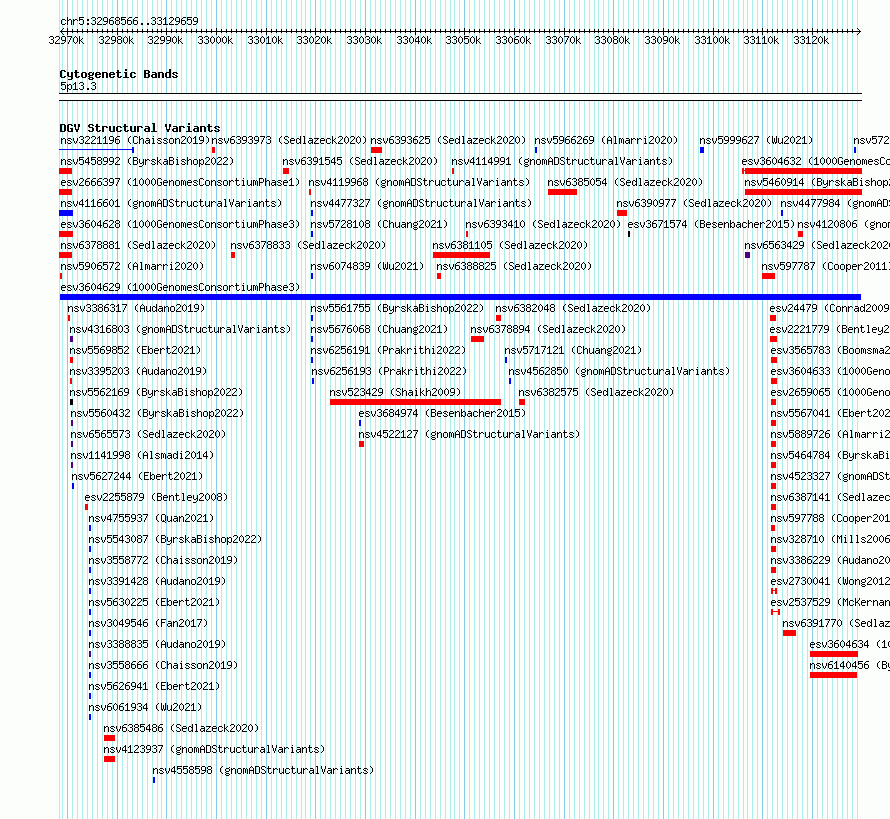Click the red bar under nsv597787

pyautogui.click(x=769, y=276)
